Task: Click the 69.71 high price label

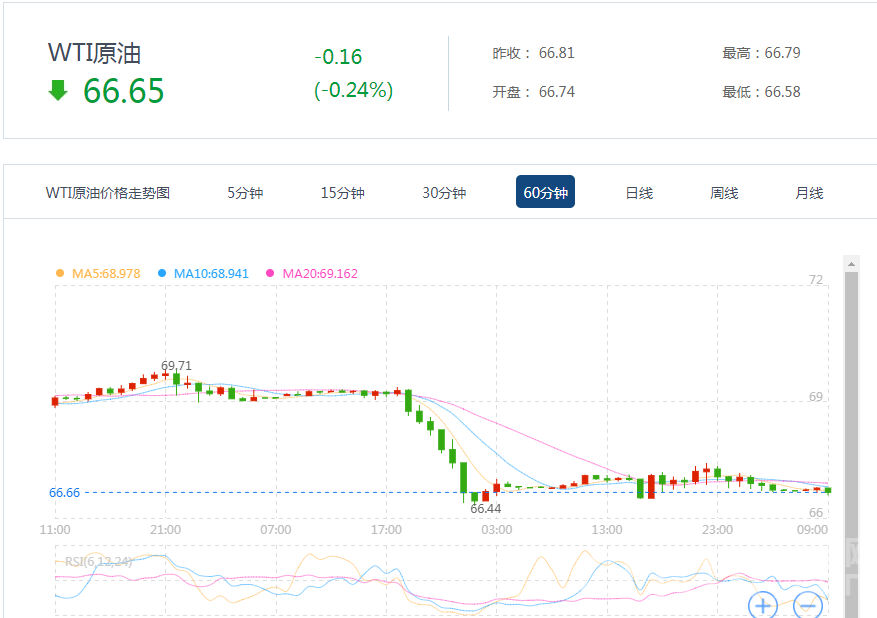Action: (x=176, y=366)
